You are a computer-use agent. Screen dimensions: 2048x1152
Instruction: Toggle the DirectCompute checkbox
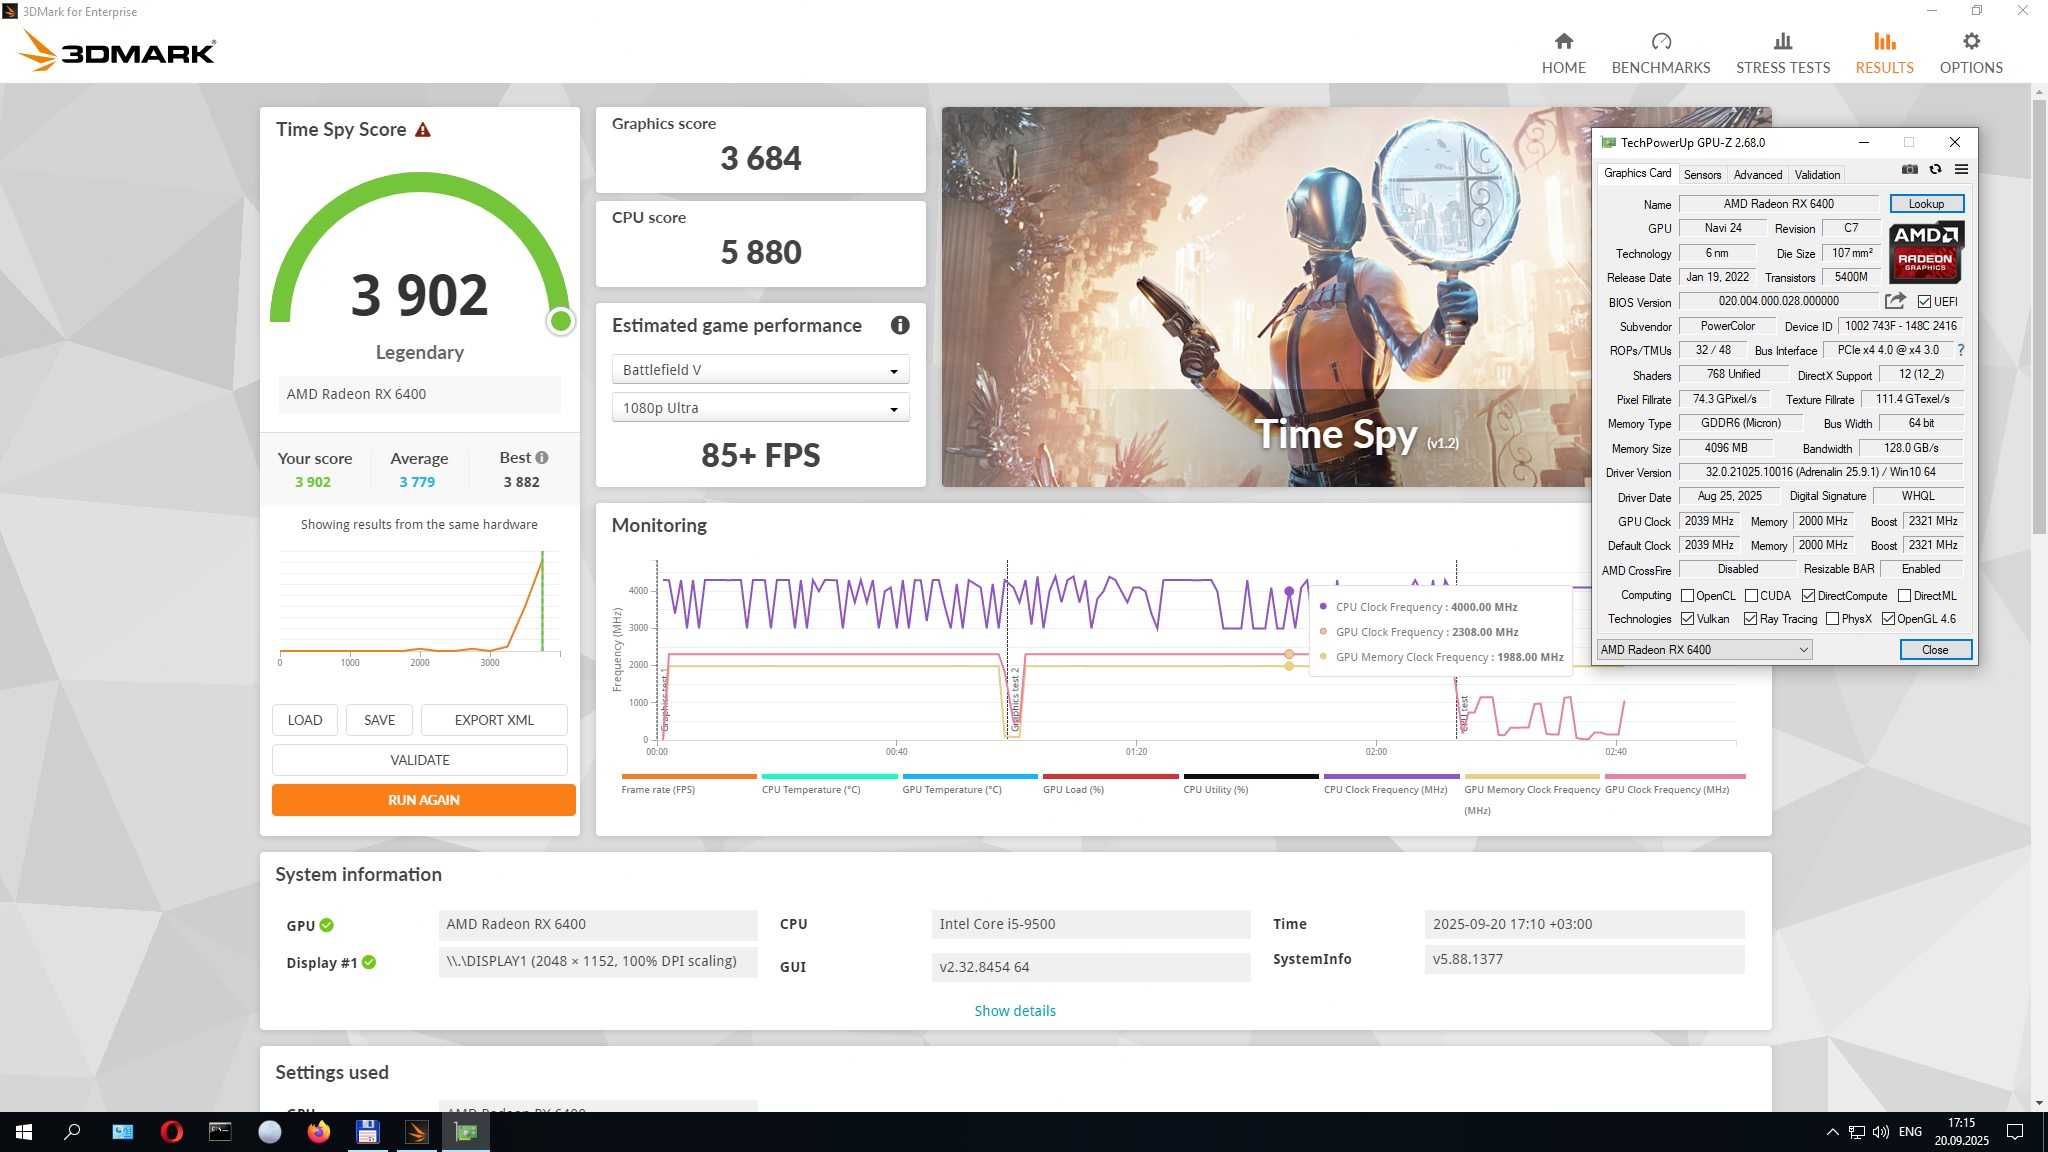[x=1808, y=595]
